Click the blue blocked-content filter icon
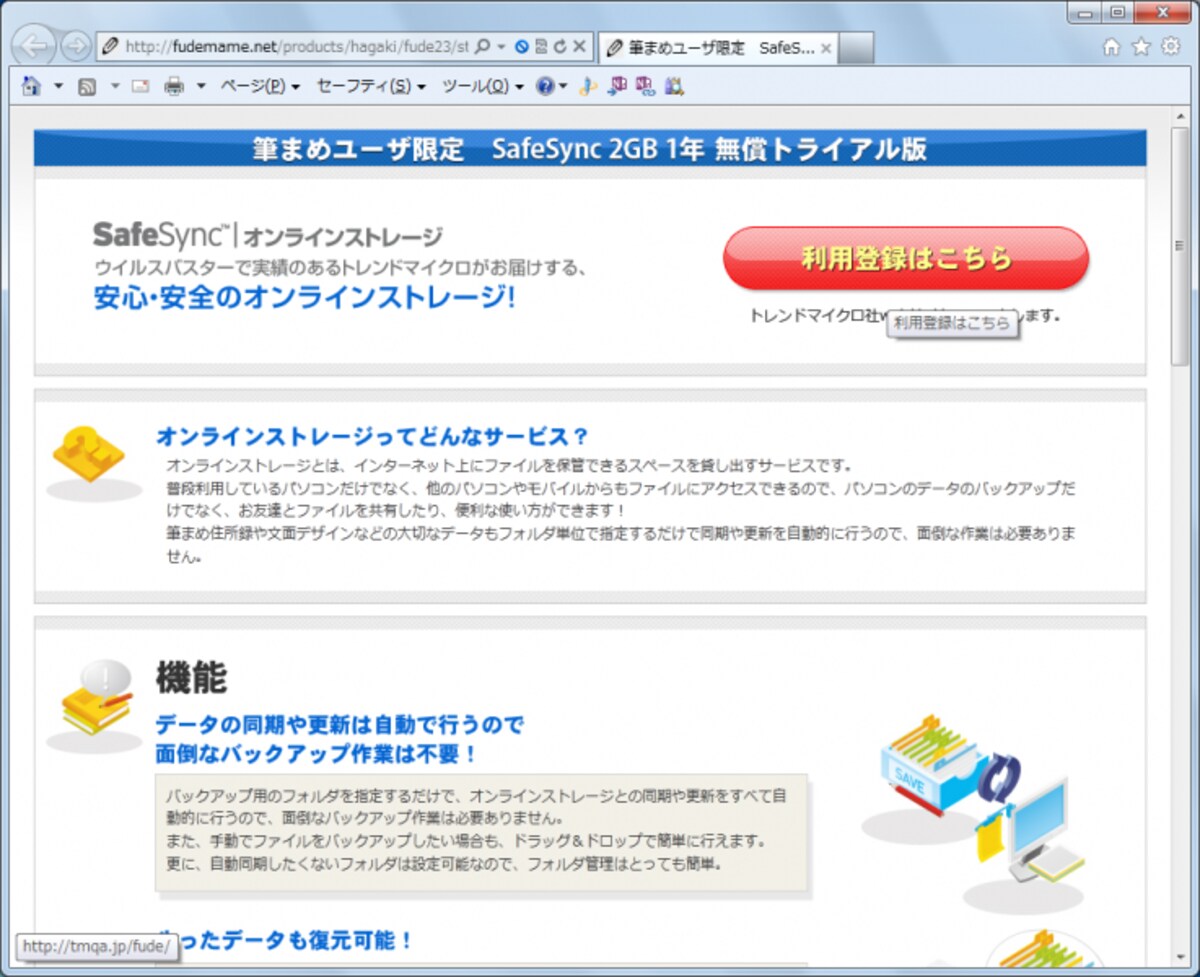The height and width of the screenshot is (977, 1200). (x=521, y=47)
